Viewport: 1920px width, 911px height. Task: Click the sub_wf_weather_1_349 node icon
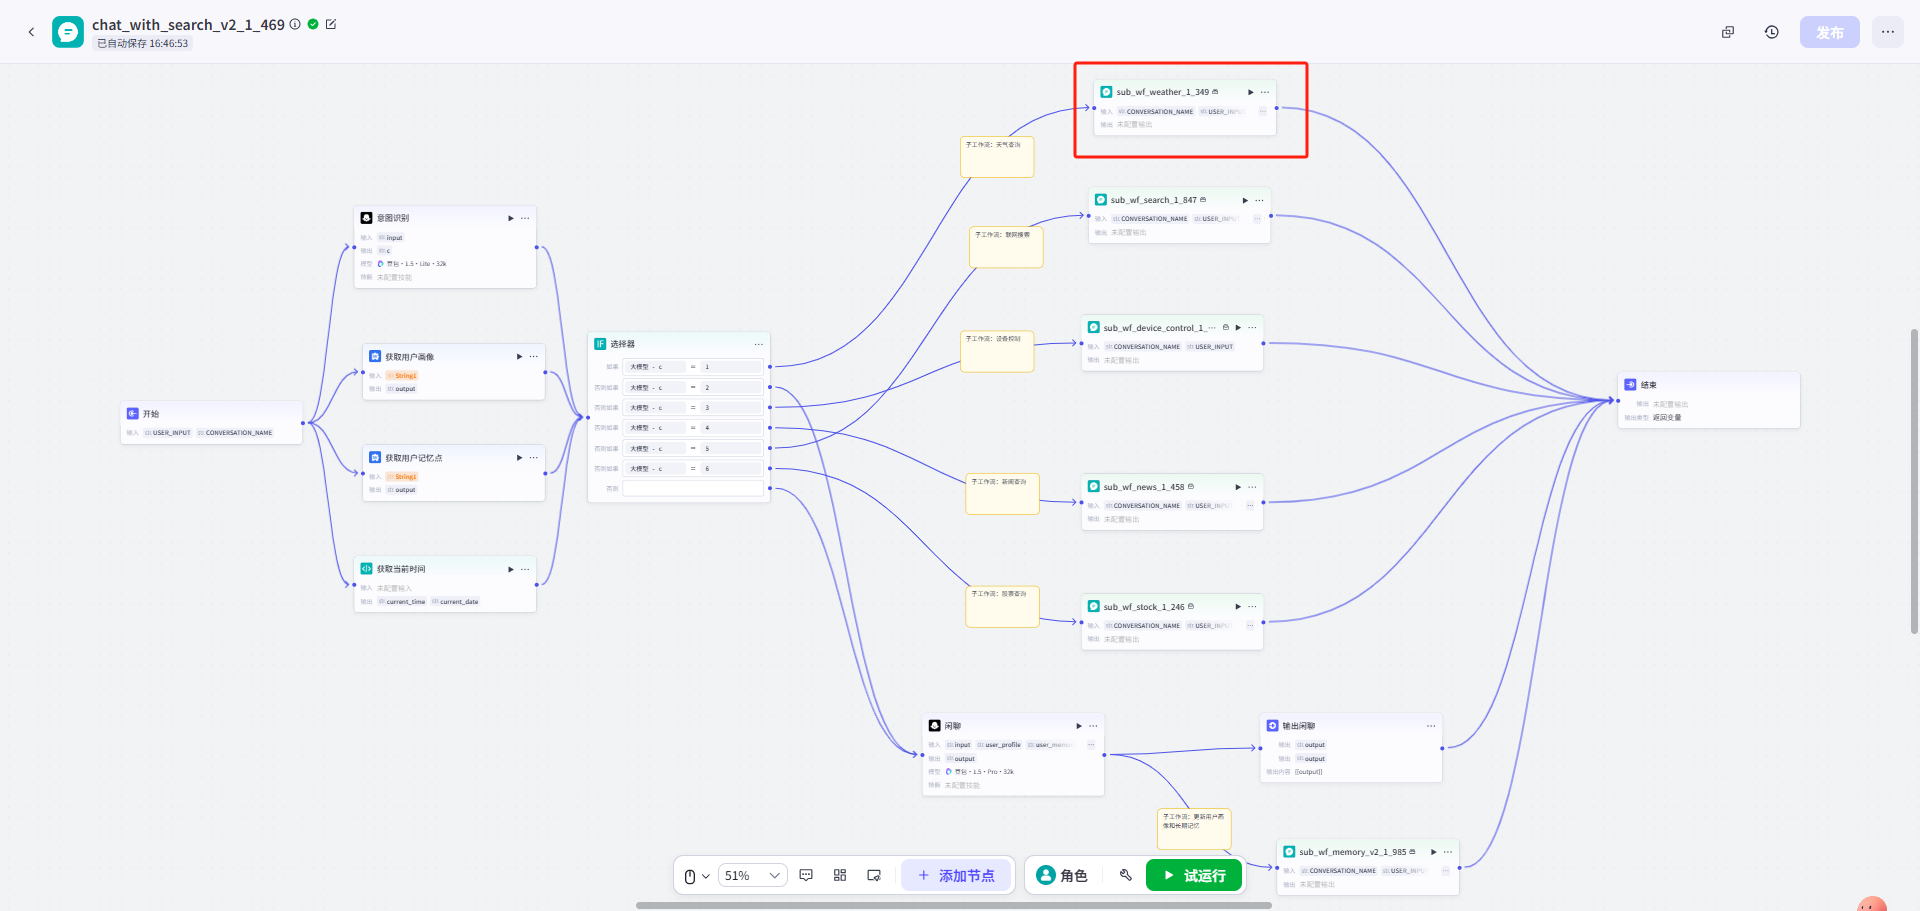pyautogui.click(x=1106, y=92)
